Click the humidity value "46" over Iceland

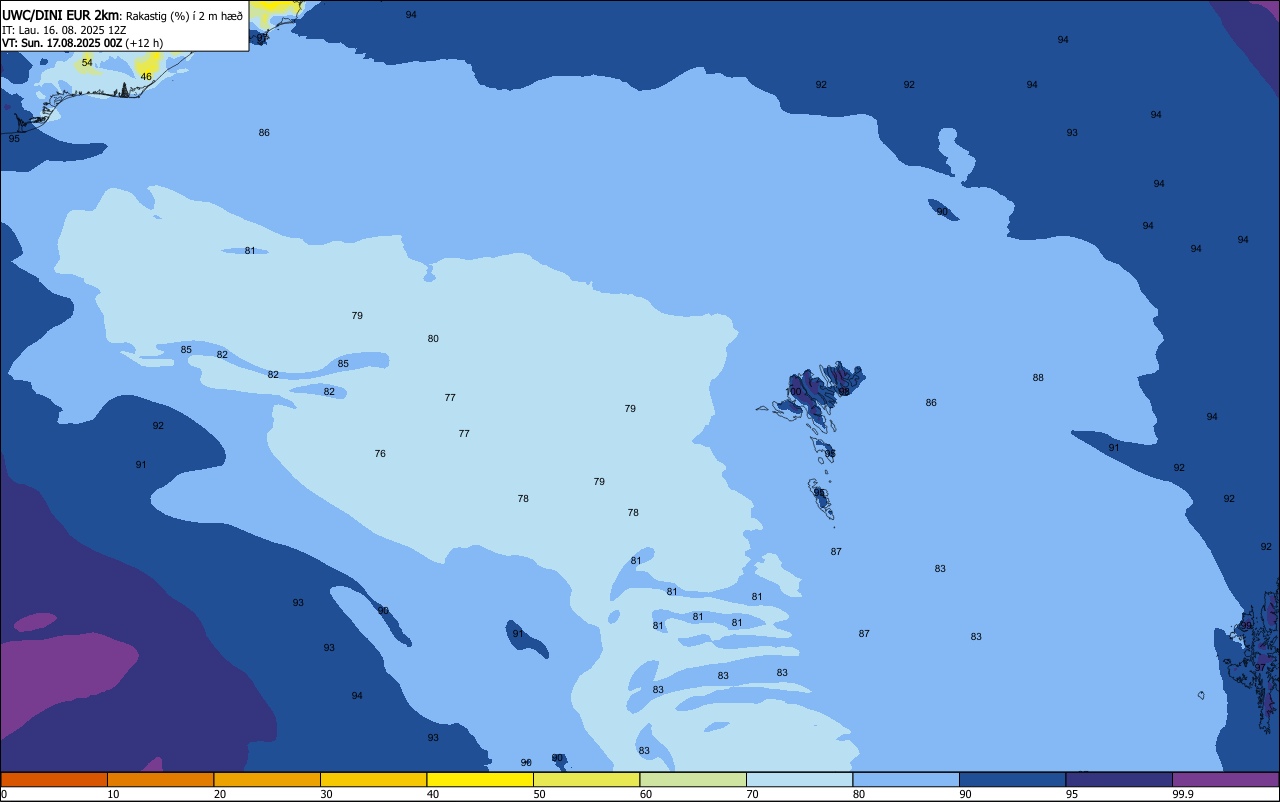tap(146, 77)
